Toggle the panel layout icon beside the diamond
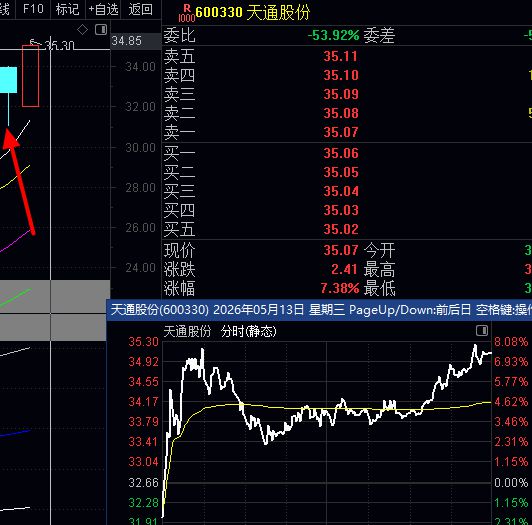This screenshot has width=532, height=525. point(101,30)
